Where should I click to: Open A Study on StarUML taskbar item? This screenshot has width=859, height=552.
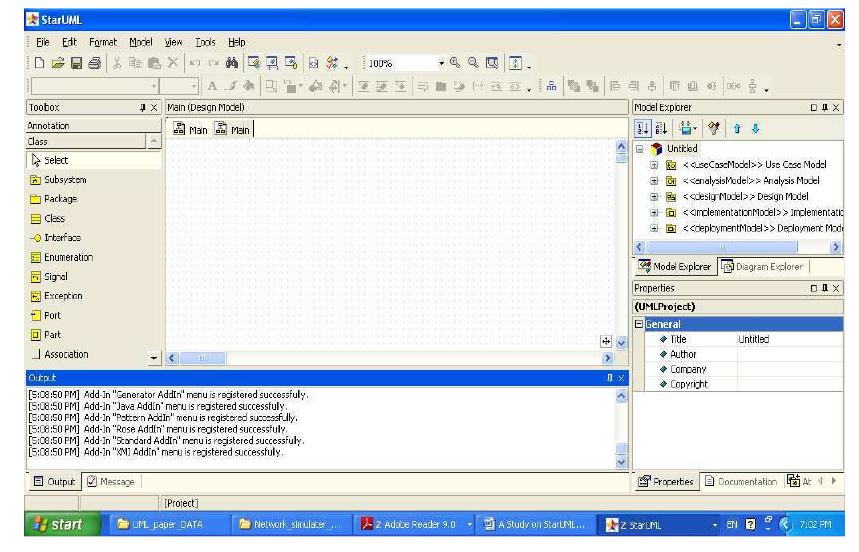535,525
